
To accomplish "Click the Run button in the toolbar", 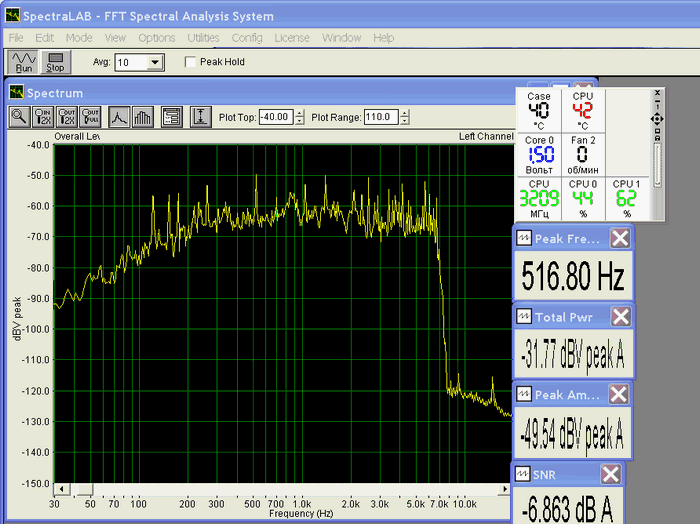I will (x=24, y=62).
